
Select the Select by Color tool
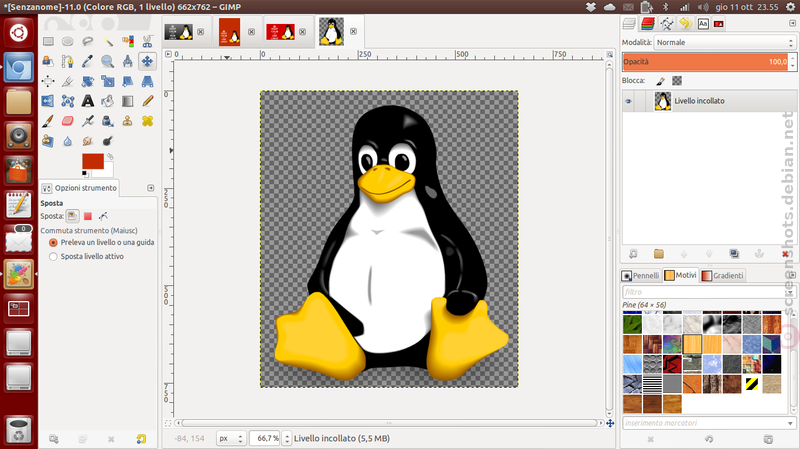tap(128, 41)
